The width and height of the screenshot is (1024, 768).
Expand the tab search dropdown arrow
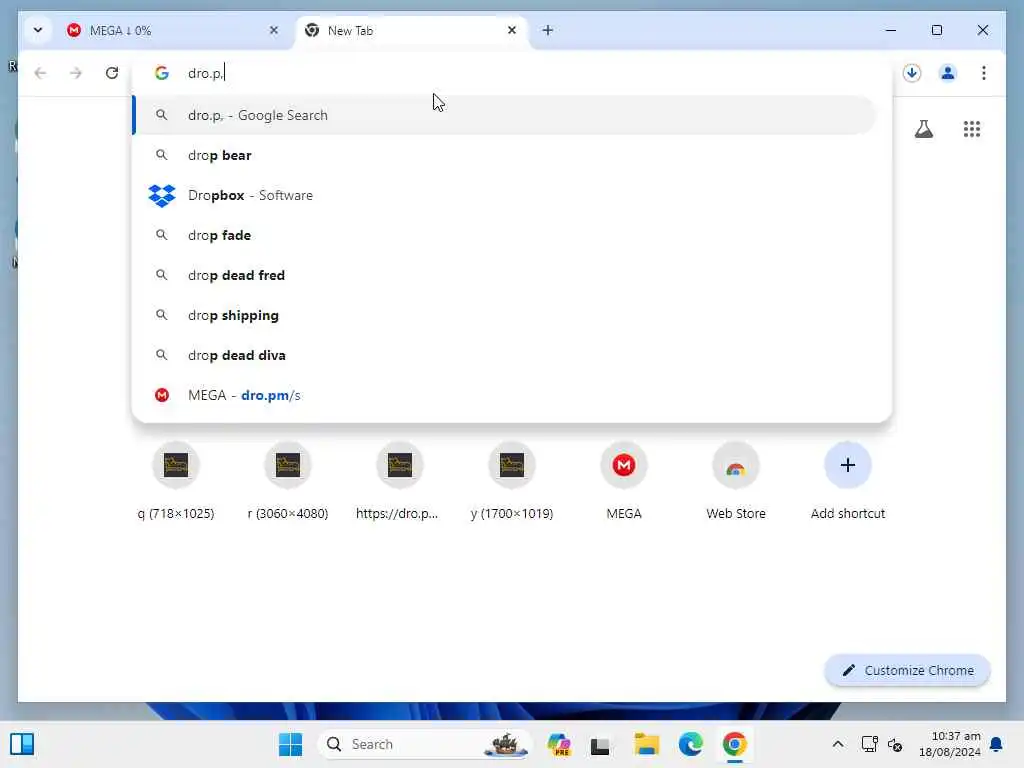tap(38, 30)
